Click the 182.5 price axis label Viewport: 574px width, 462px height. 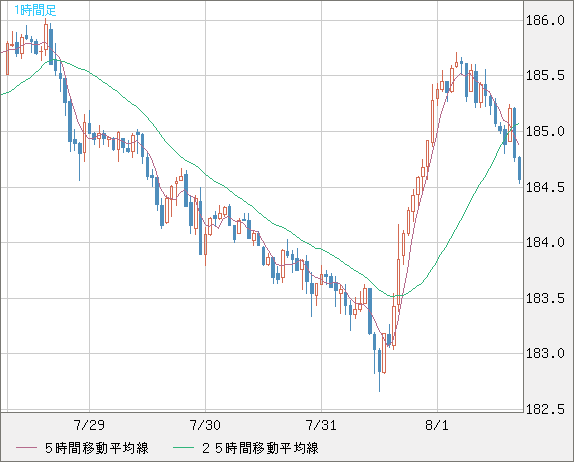click(x=545, y=409)
